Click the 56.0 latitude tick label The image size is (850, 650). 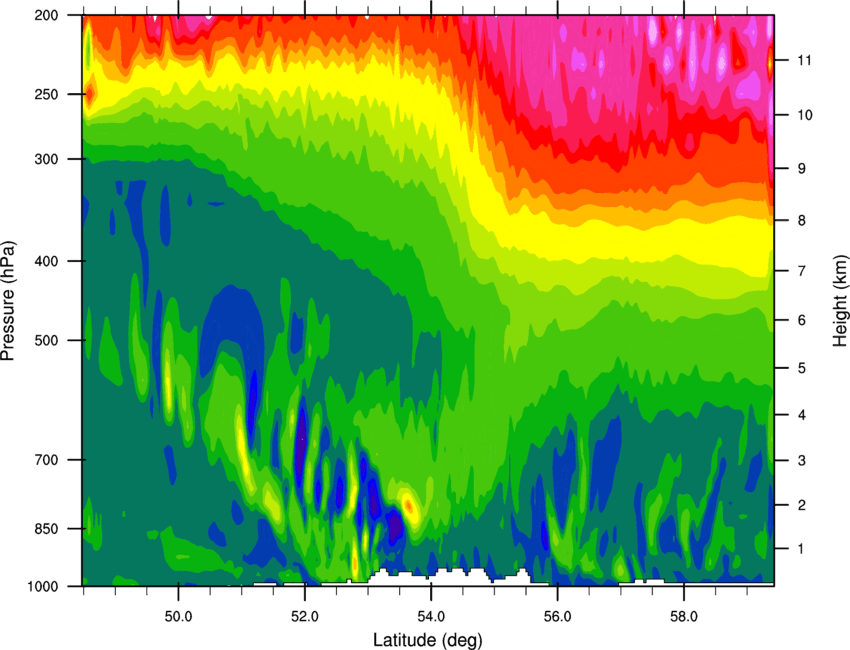pos(557,617)
